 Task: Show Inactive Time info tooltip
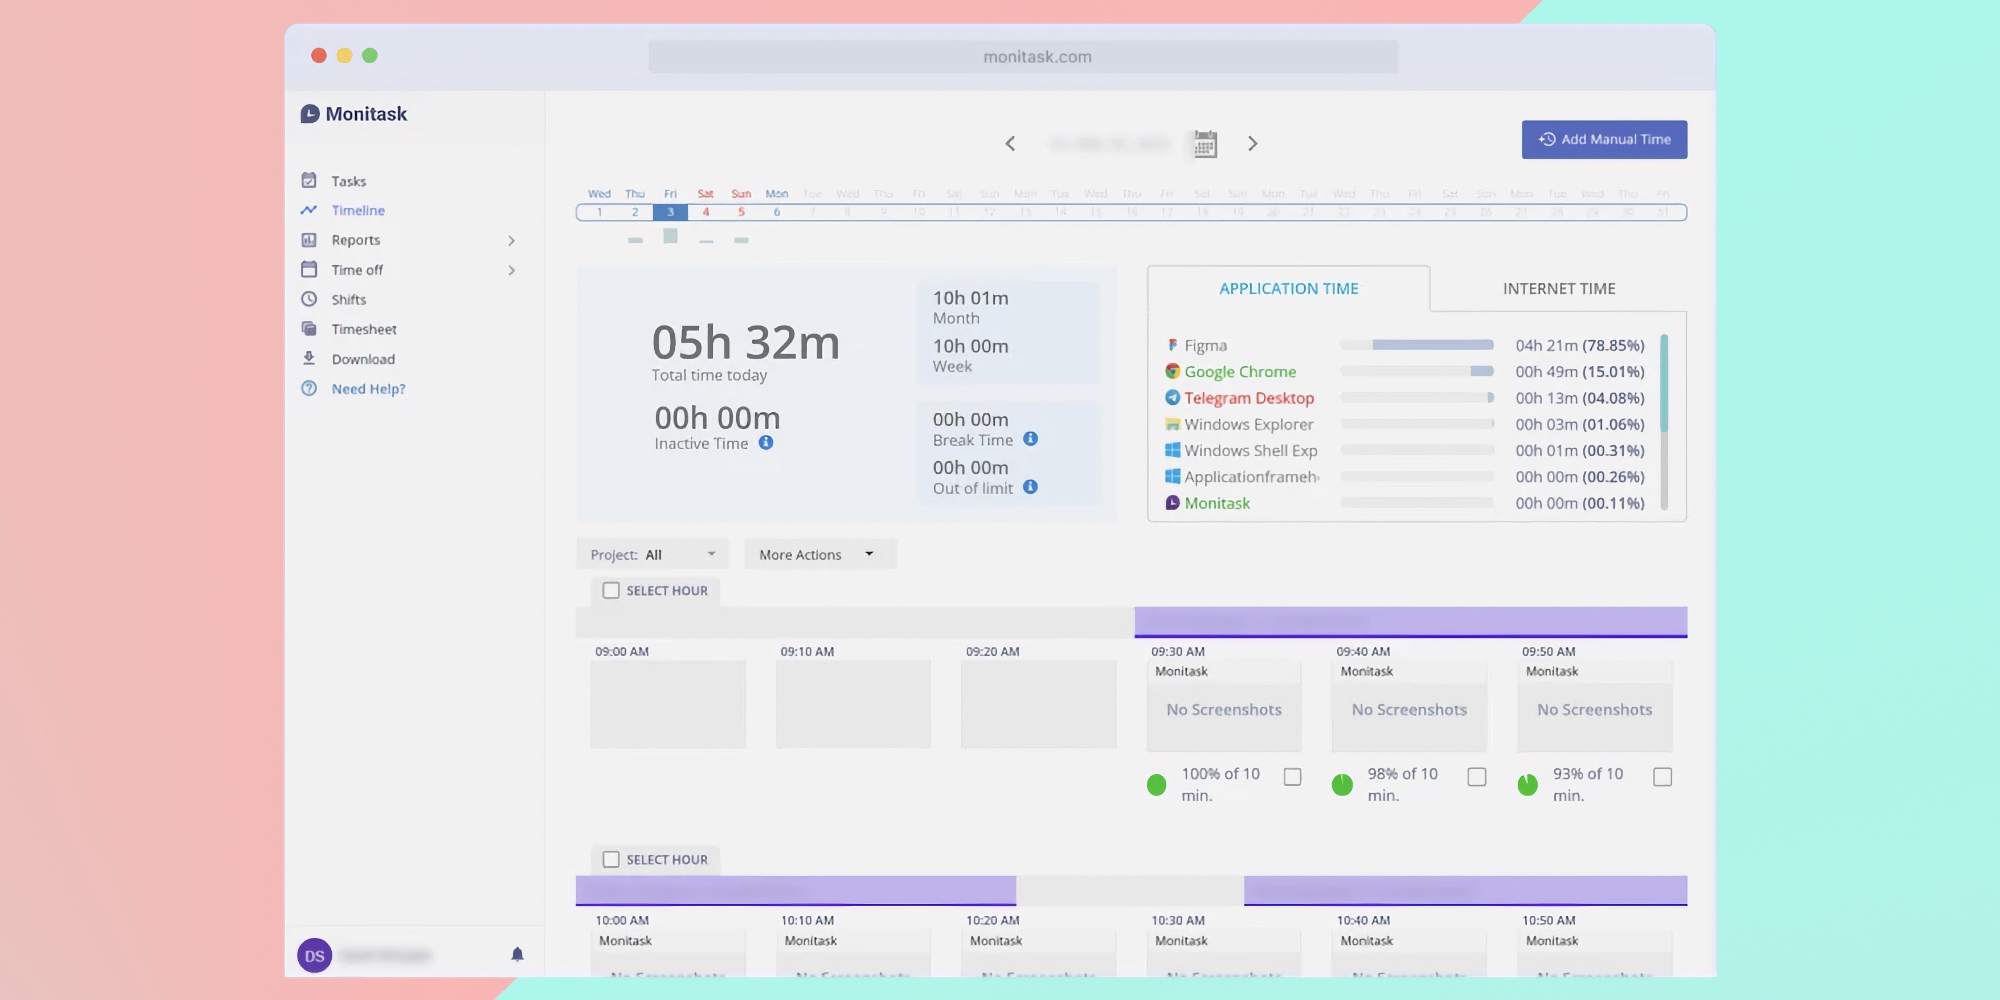[x=766, y=443]
